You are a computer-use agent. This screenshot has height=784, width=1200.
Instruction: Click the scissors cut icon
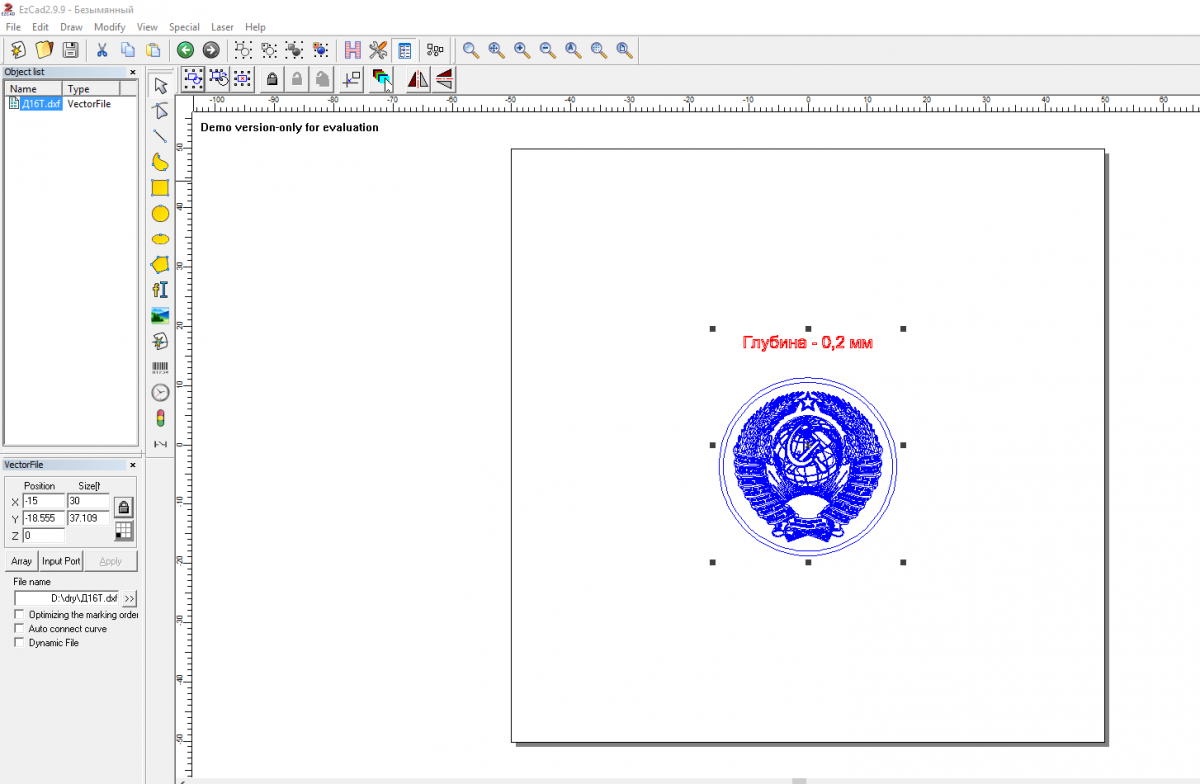coord(101,50)
